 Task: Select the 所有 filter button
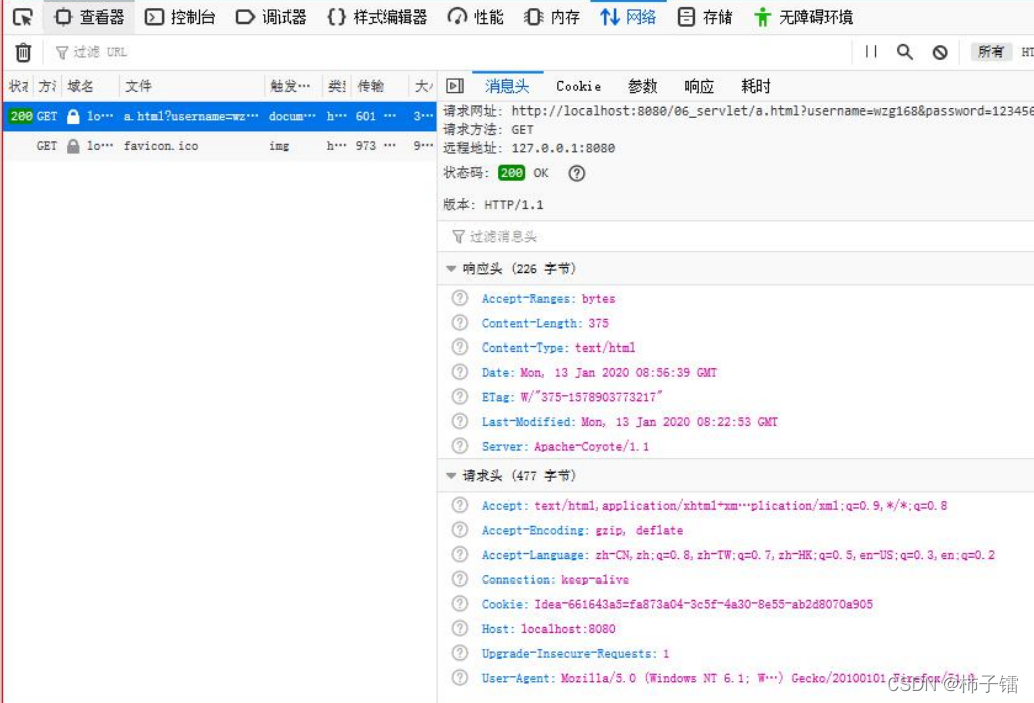(x=990, y=52)
